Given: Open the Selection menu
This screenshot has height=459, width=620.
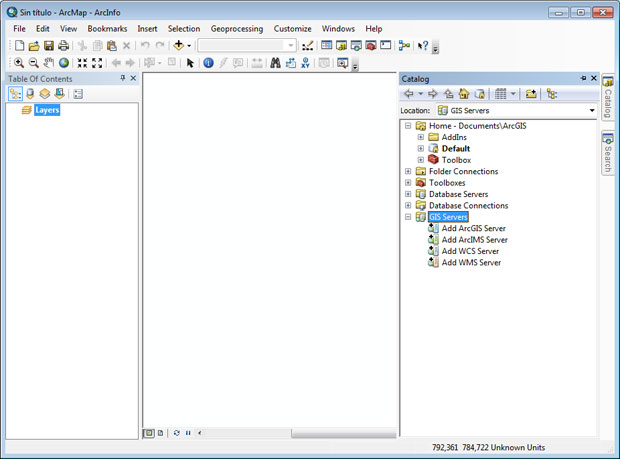Looking at the screenshot, I should [184, 28].
